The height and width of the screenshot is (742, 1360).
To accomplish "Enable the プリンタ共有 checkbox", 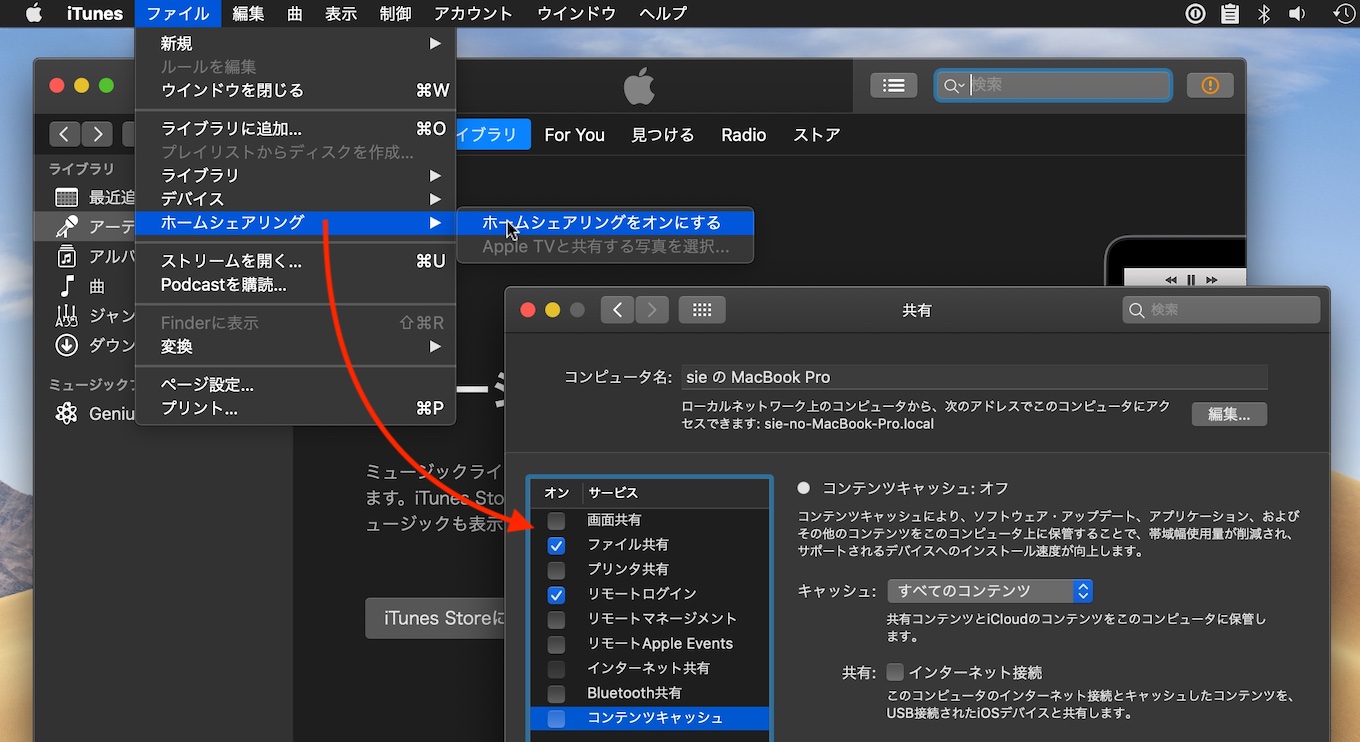I will (x=556, y=570).
